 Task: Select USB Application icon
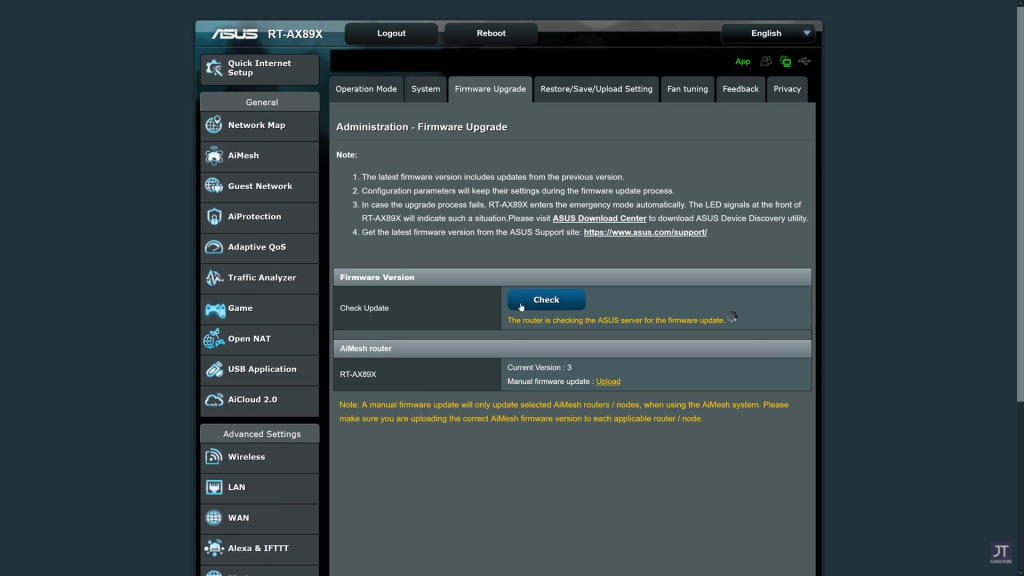click(x=214, y=369)
